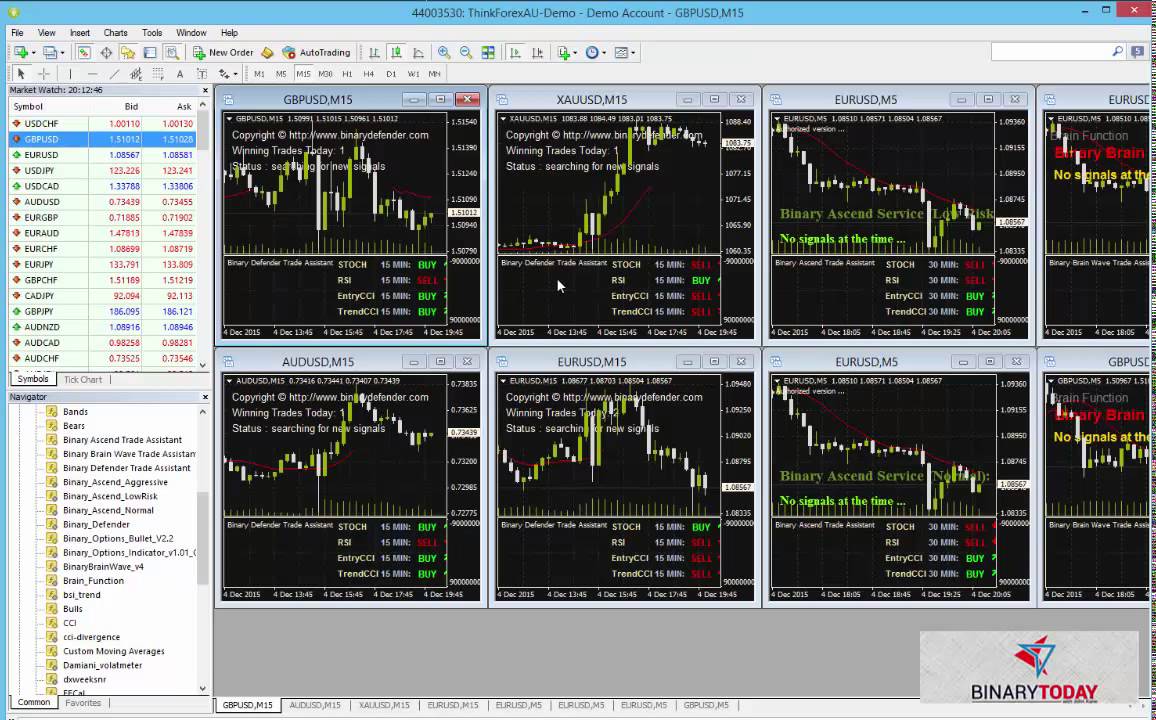Select the Cursor arrow tool
This screenshot has height=720, width=1156.
pos(21,74)
